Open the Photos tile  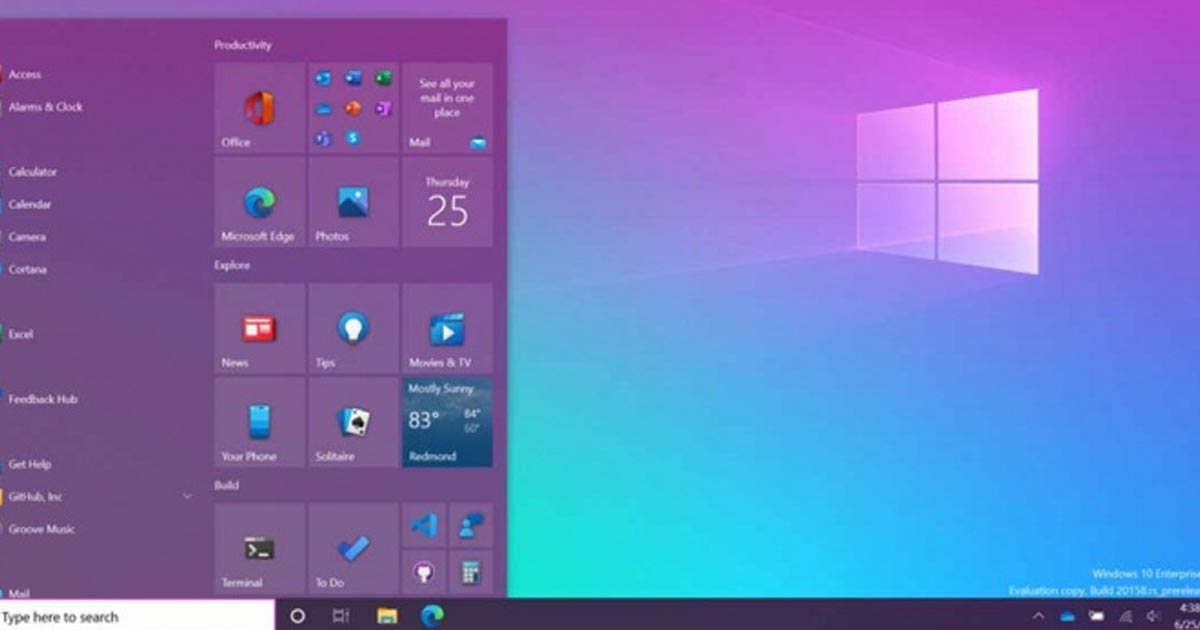[352, 202]
